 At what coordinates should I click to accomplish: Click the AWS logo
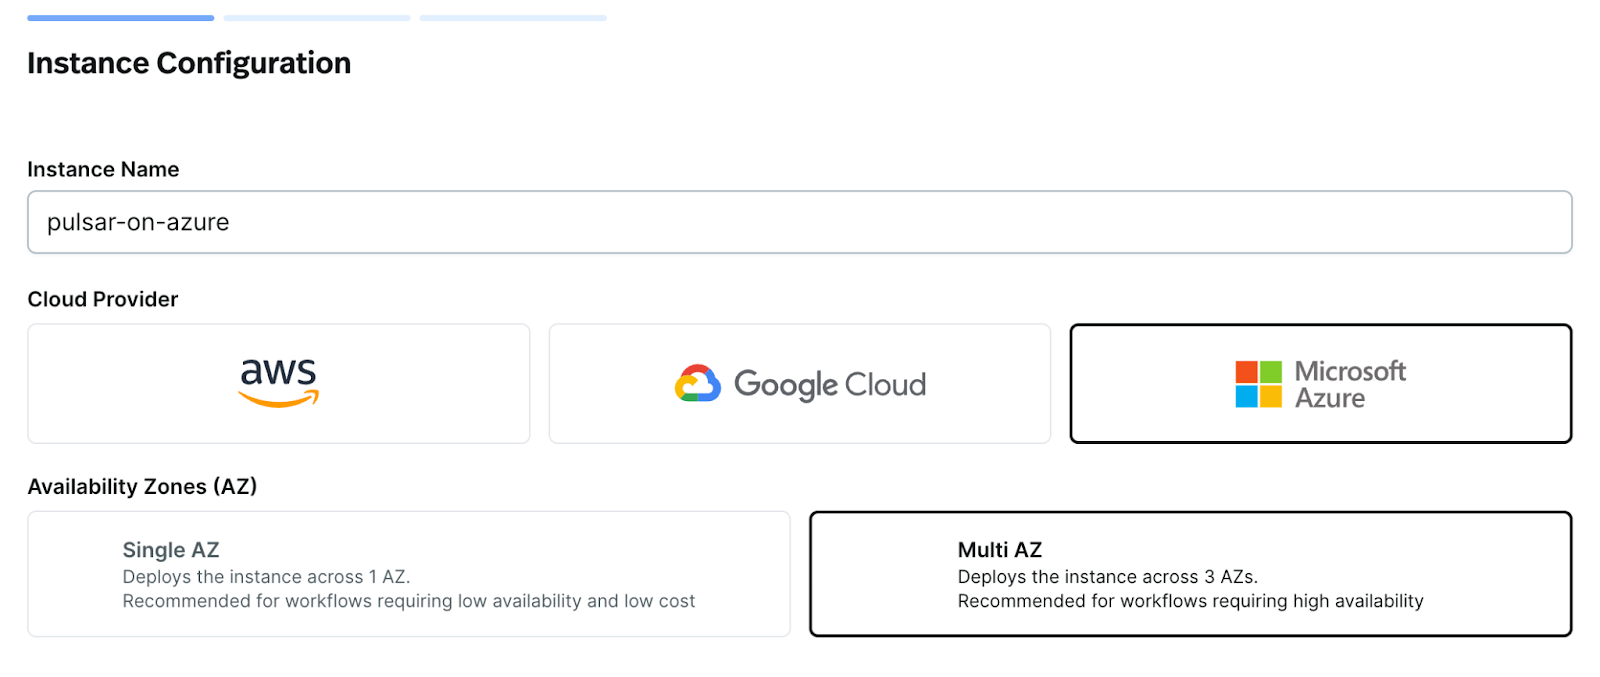click(x=279, y=383)
